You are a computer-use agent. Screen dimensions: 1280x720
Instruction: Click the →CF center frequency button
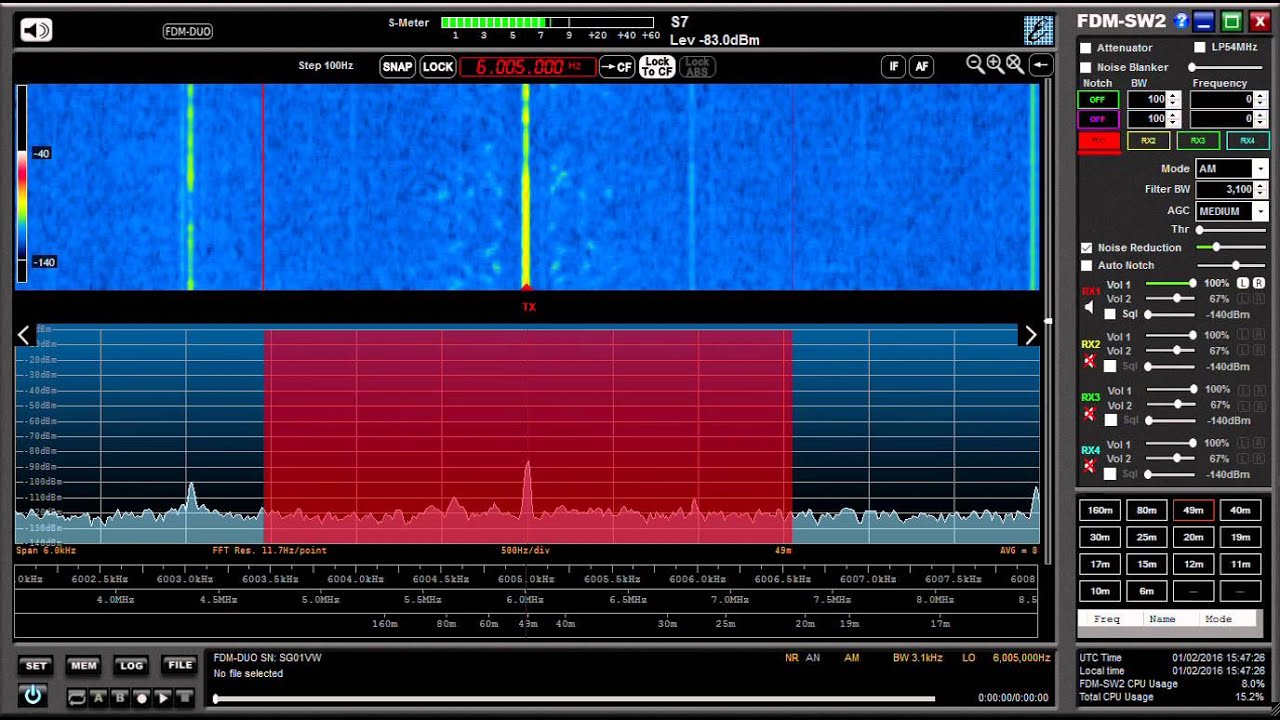616,67
